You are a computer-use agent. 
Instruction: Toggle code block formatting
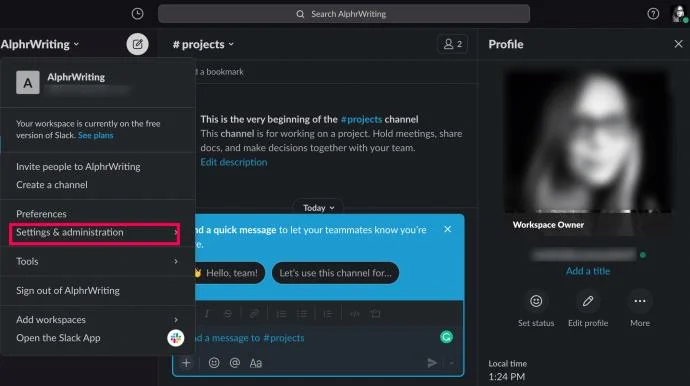click(375, 314)
